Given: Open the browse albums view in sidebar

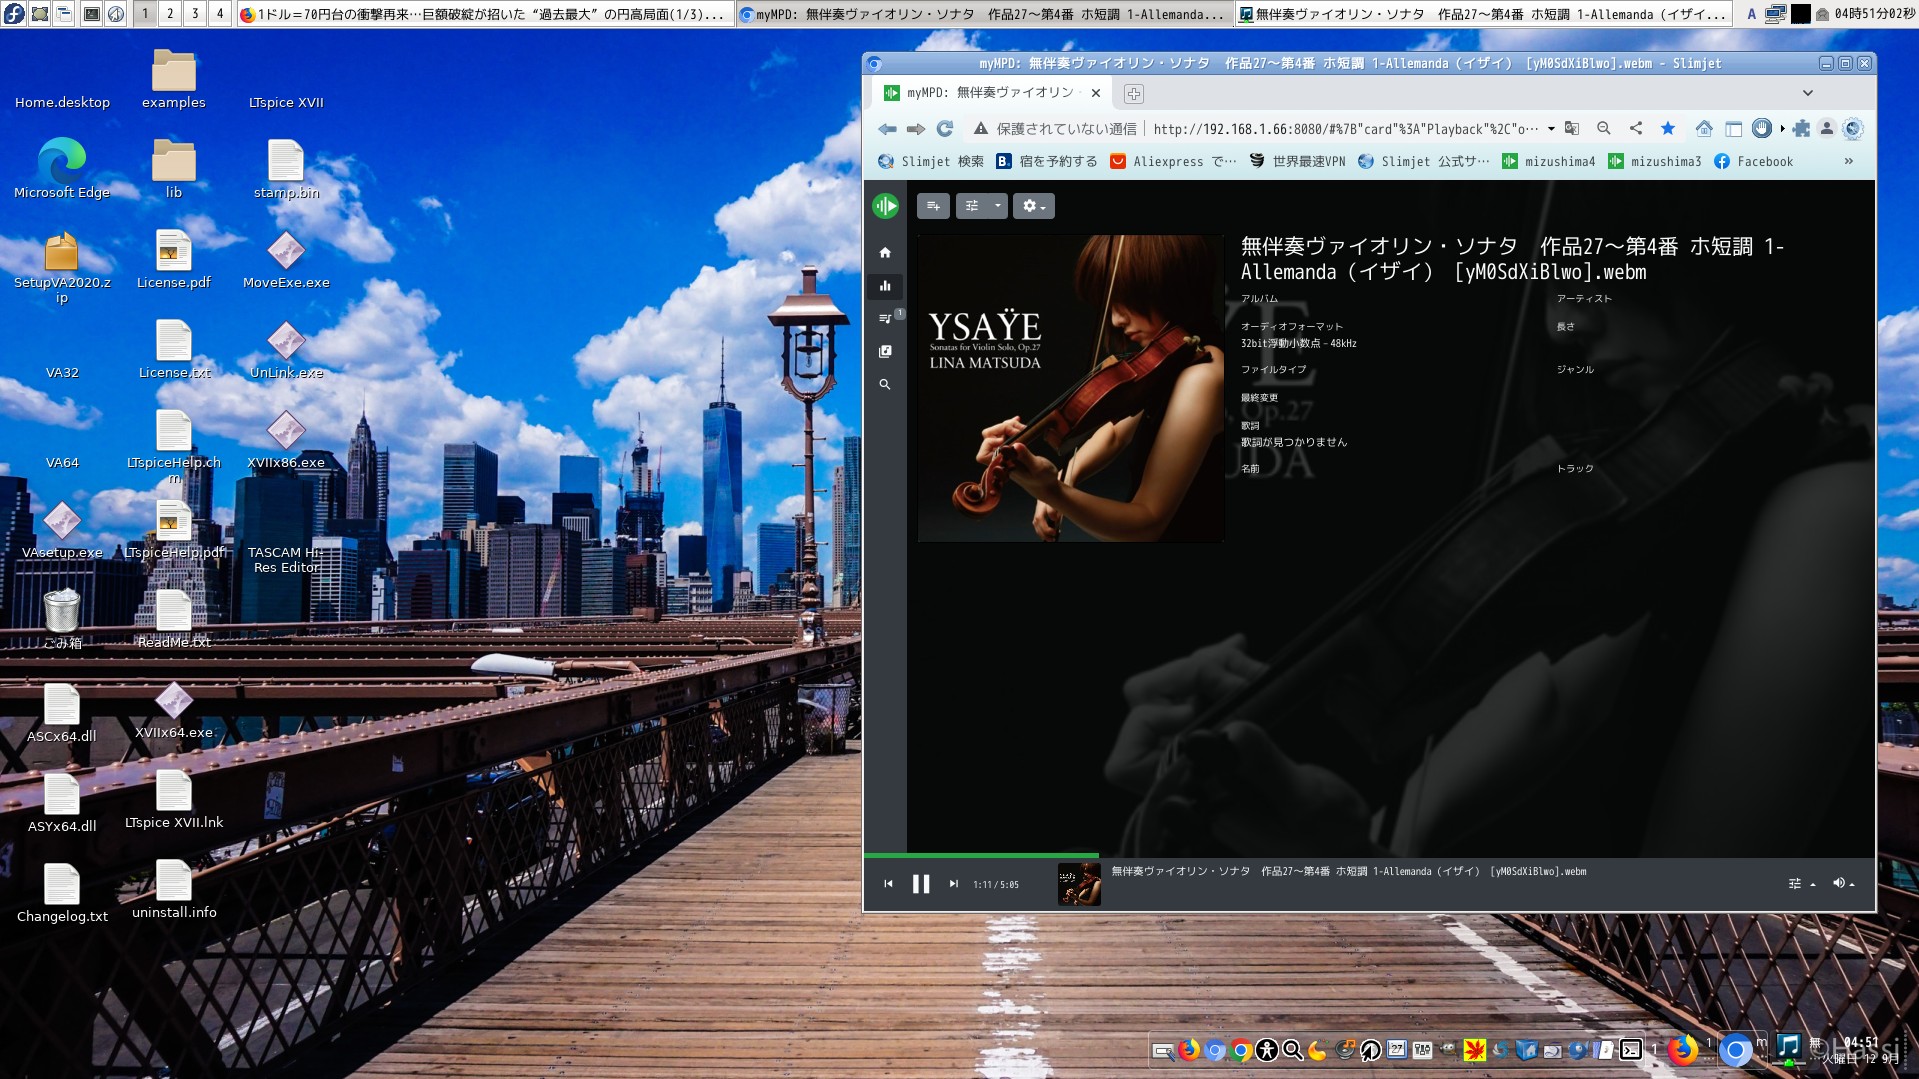Looking at the screenshot, I should pyautogui.click(x=885, y=351).
